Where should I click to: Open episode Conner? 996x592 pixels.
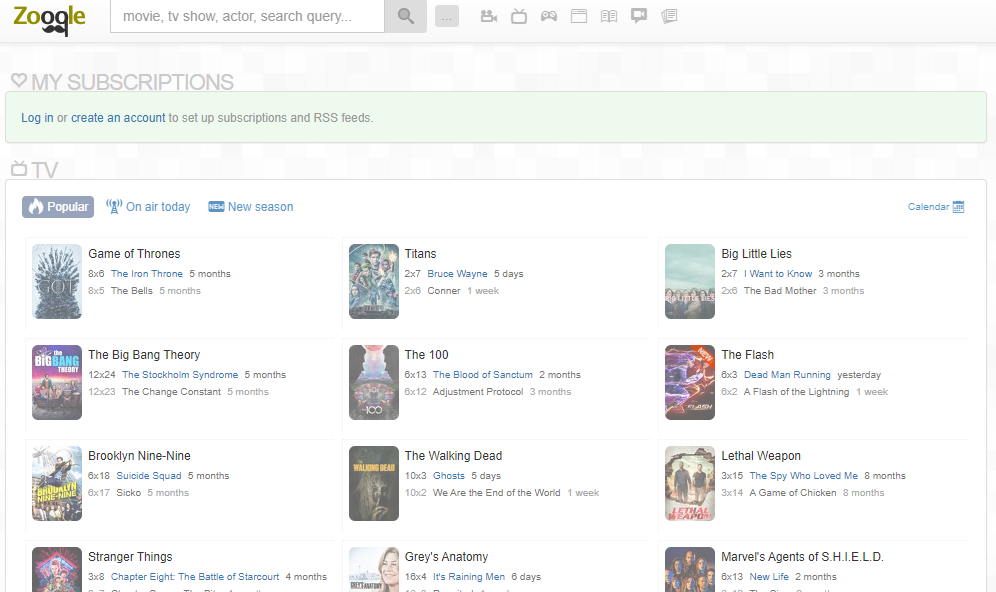(x=443, y=290)
